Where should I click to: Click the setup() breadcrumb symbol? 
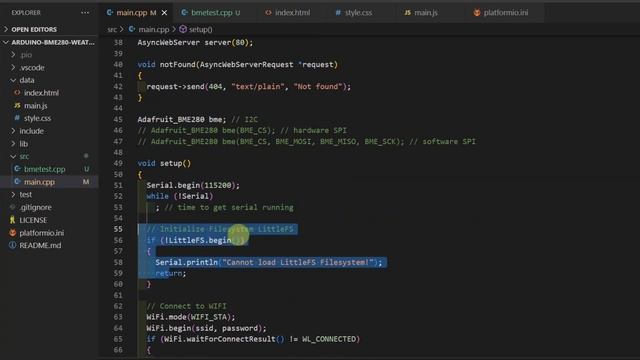(200, 29)
